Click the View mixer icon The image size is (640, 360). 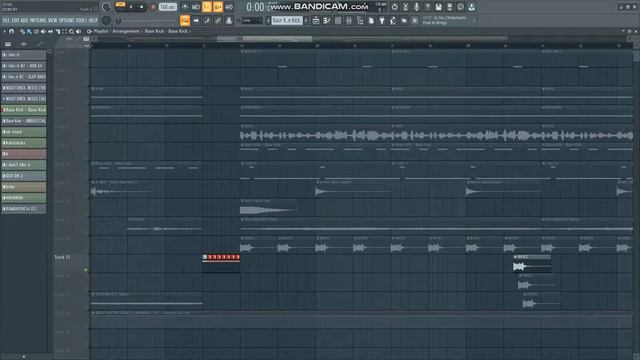tap(349, 20)
